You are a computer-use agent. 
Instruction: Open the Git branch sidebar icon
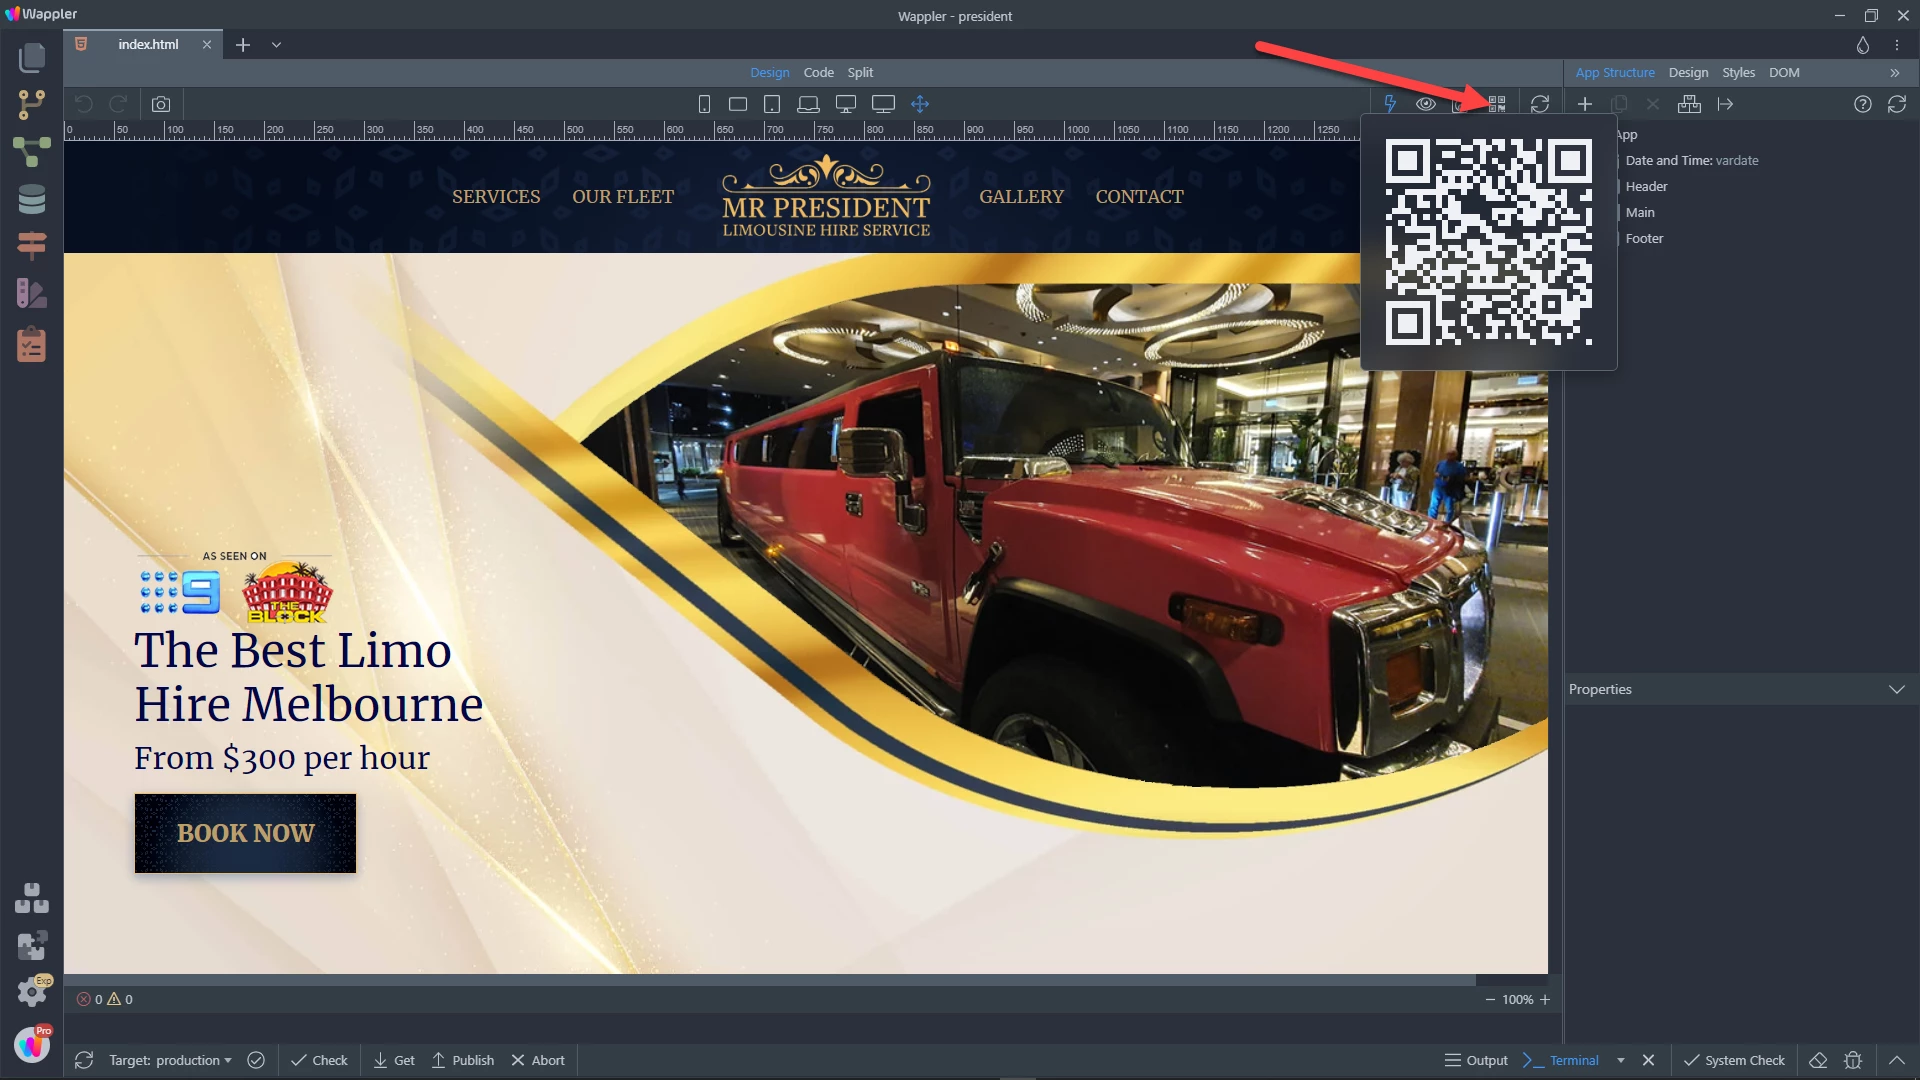[x=32, y=104]
